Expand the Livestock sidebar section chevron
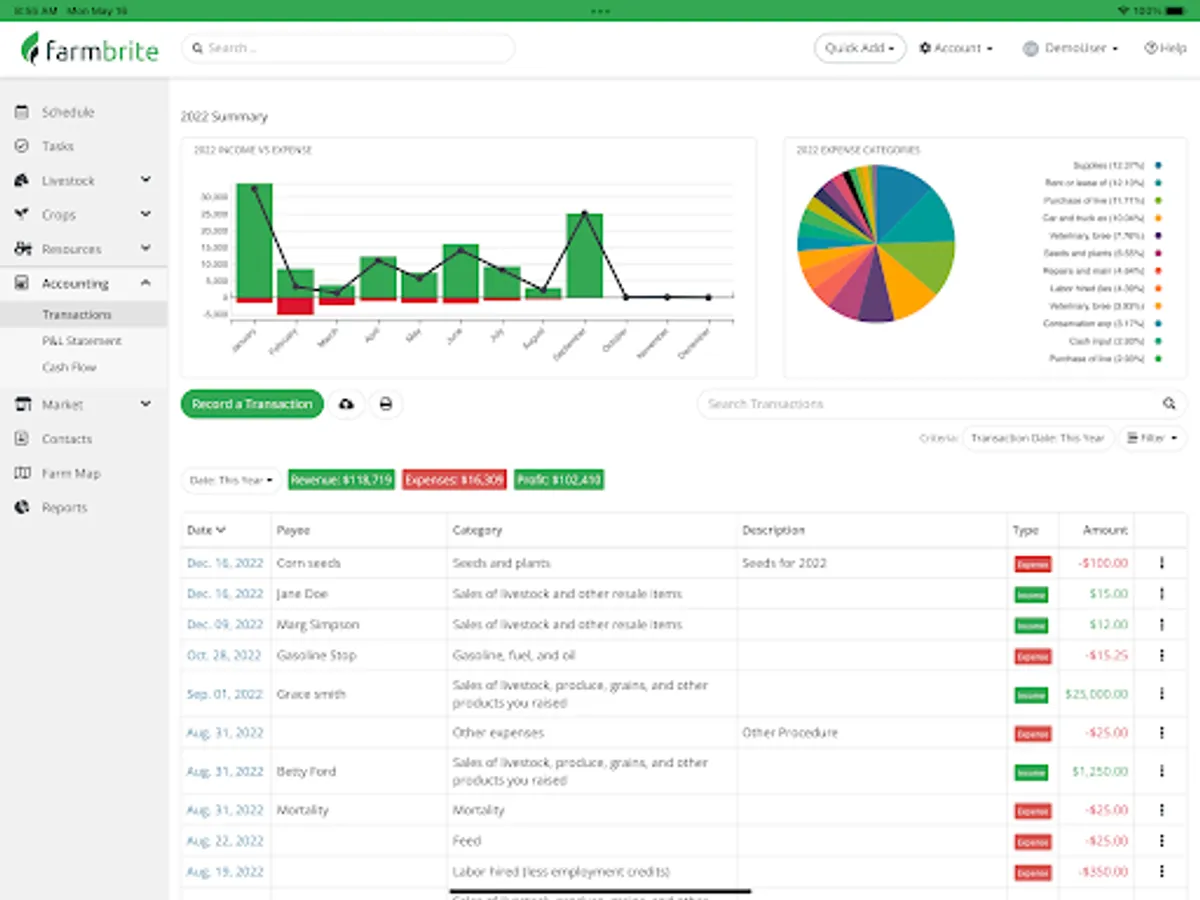The image size is (1200, 900). coord(146,180)
